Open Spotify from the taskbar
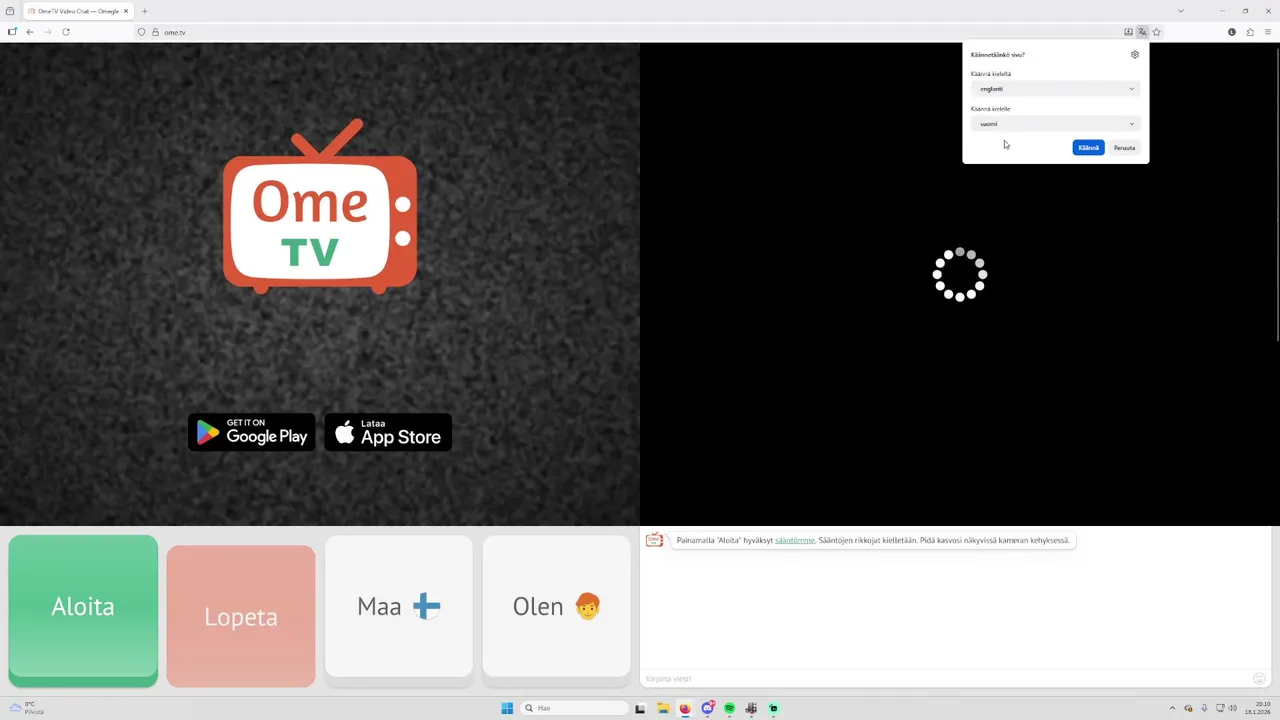Image resolution: width=1280 pixels, height=720 pixels. coord(729,708)
